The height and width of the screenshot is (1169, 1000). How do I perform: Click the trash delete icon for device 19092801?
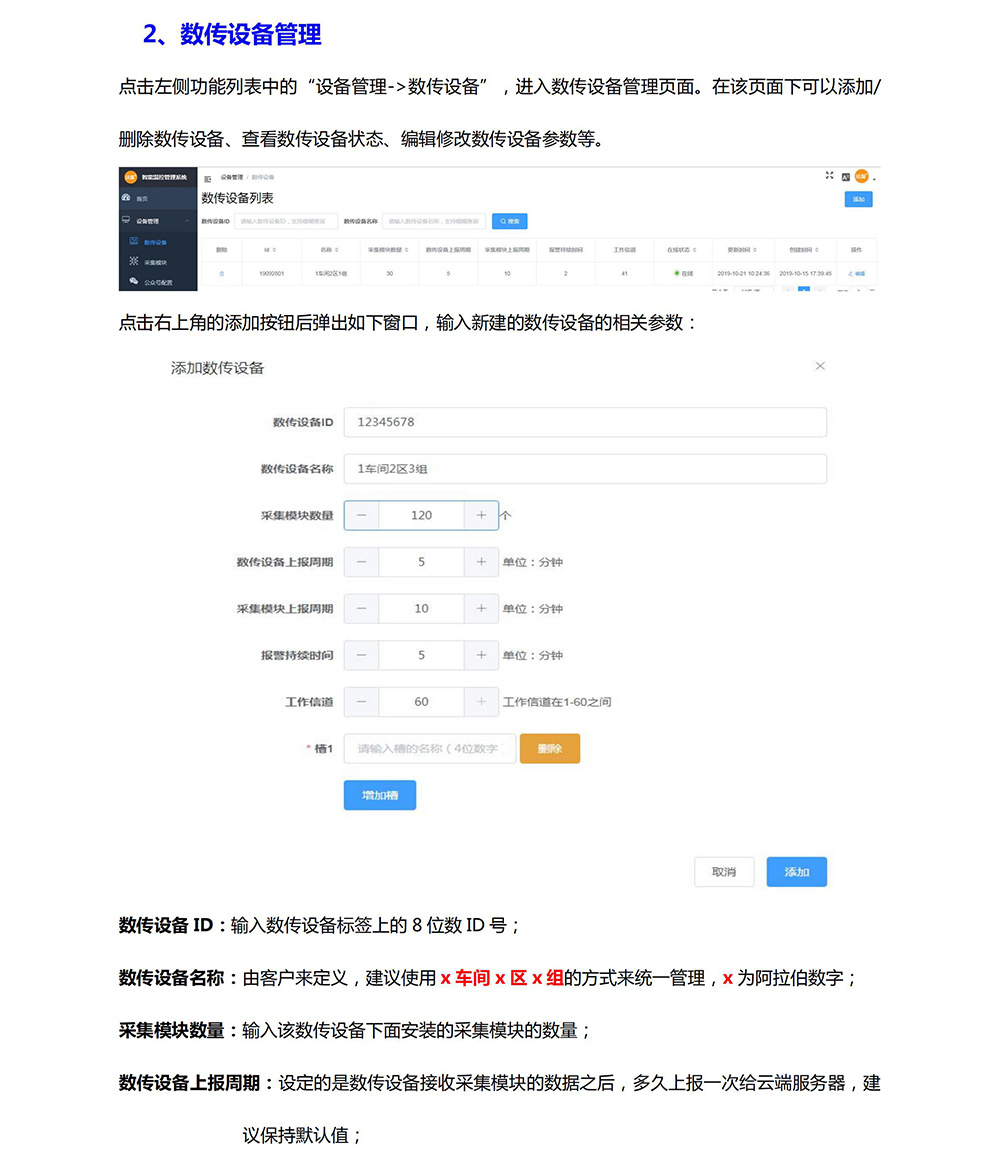pos(221,274)
